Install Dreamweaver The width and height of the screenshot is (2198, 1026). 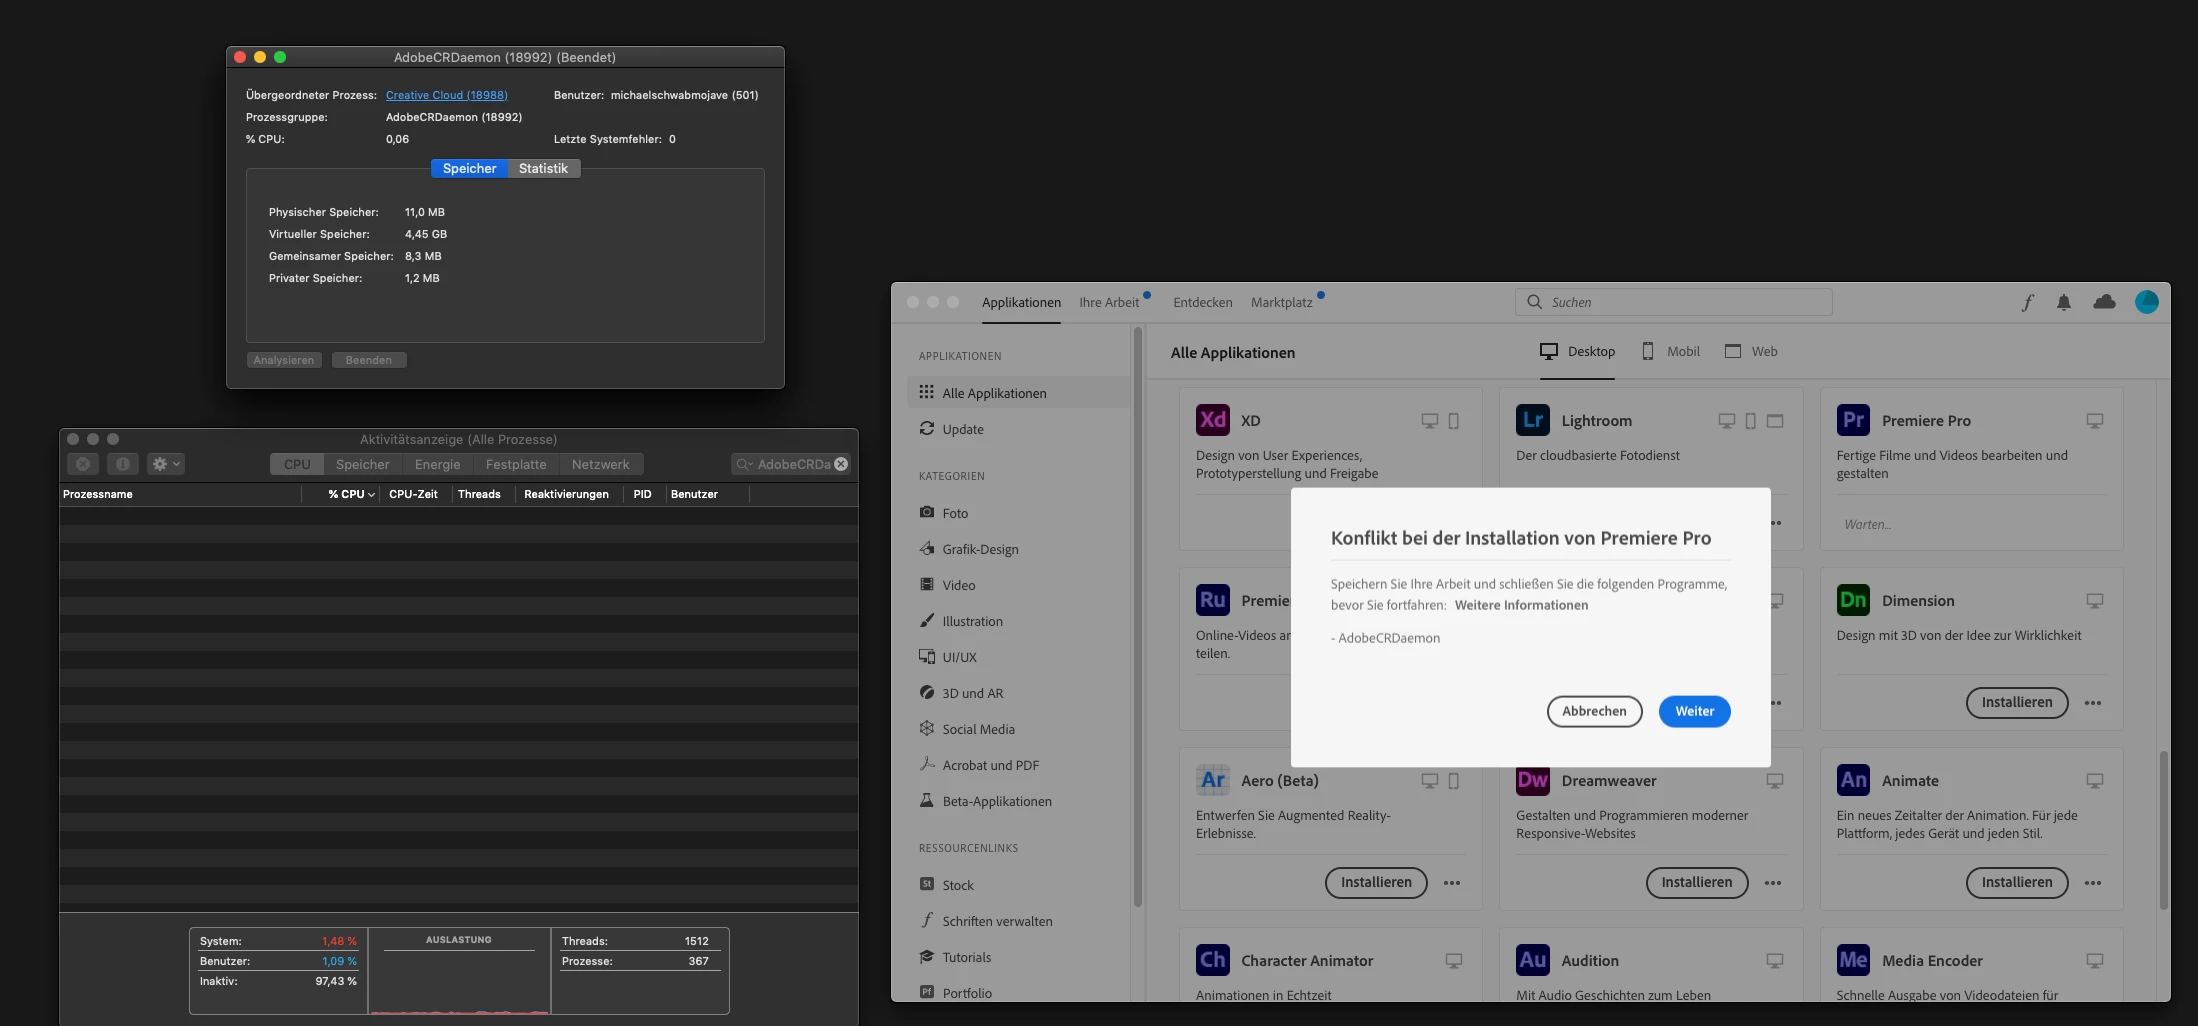click(1696, 882)
